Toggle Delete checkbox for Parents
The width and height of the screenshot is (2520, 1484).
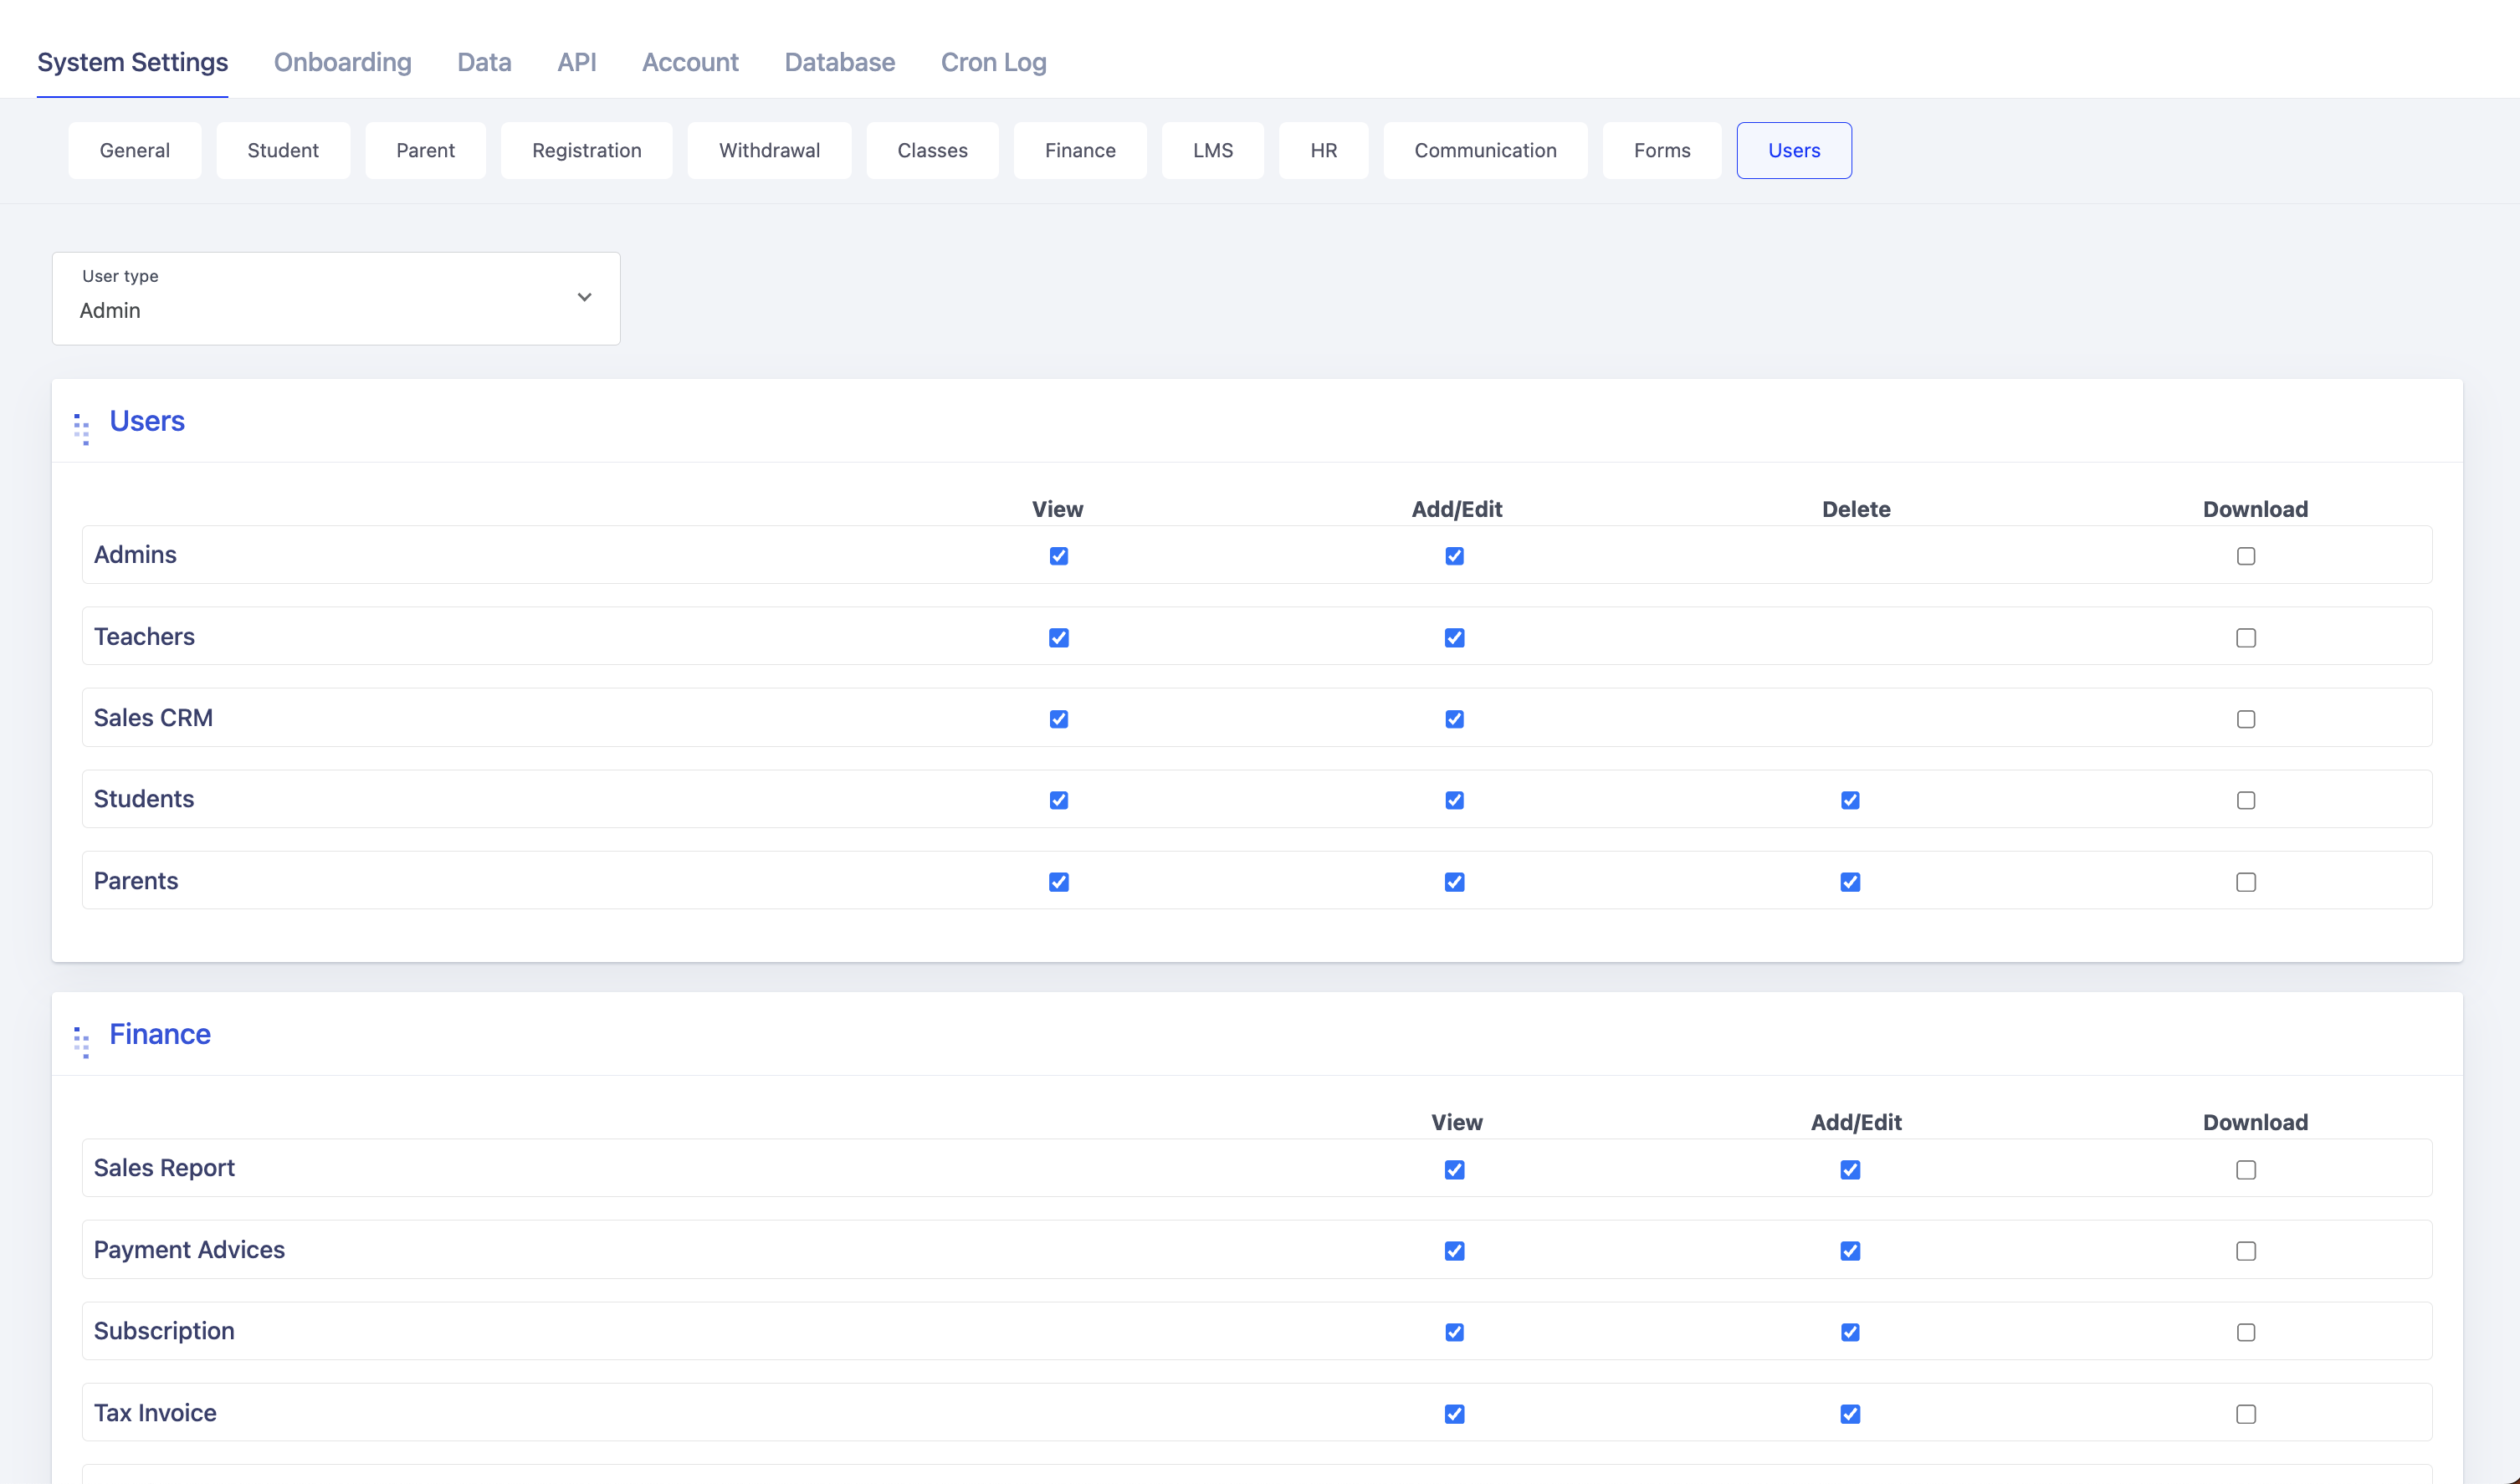tap(1849, 882)
